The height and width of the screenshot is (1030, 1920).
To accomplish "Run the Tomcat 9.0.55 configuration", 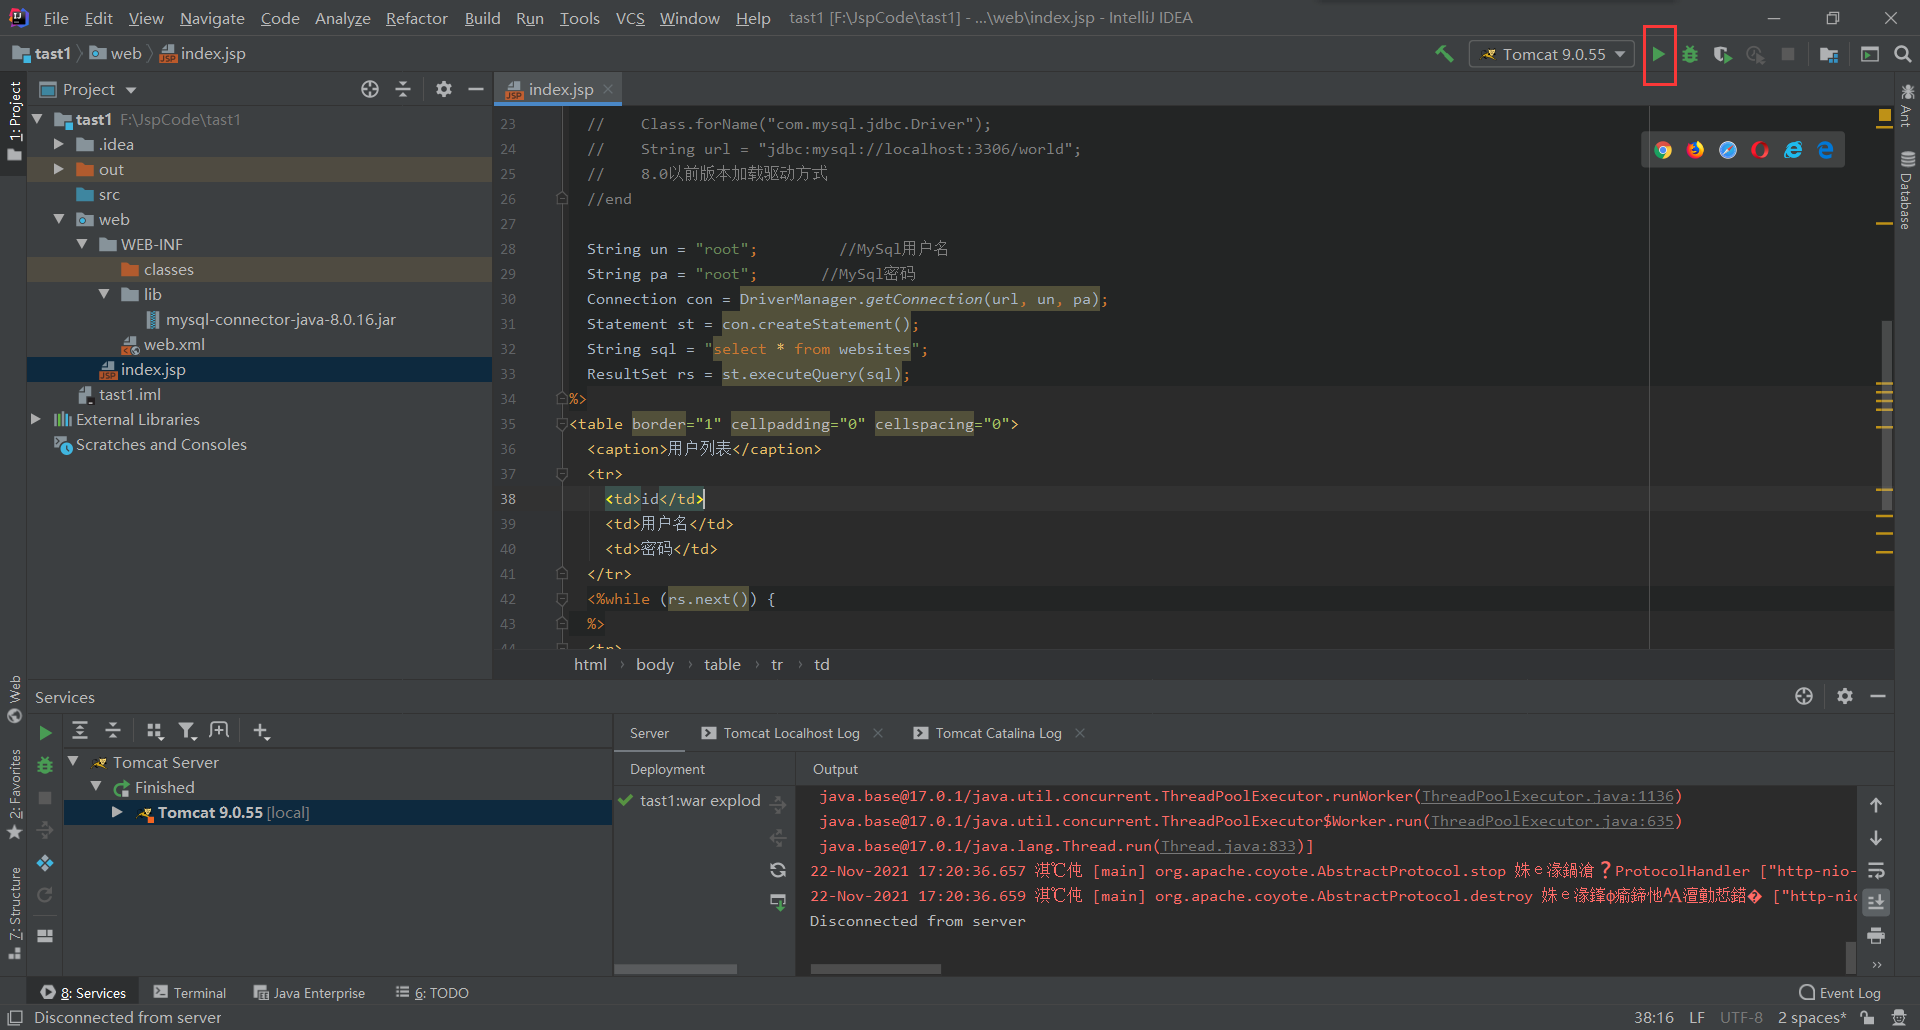I will tap(1658, 54).
